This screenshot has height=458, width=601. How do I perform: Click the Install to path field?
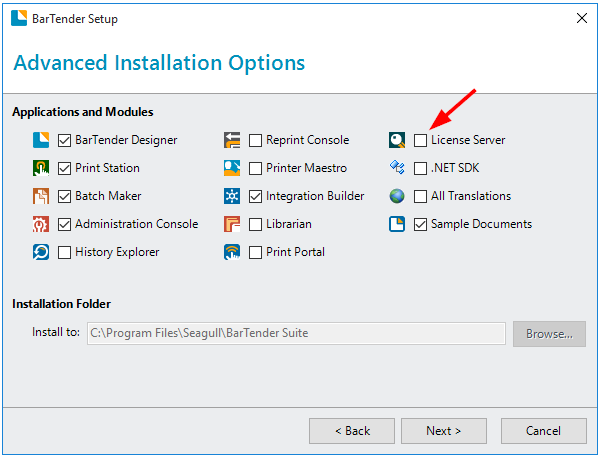pos(296,333)
